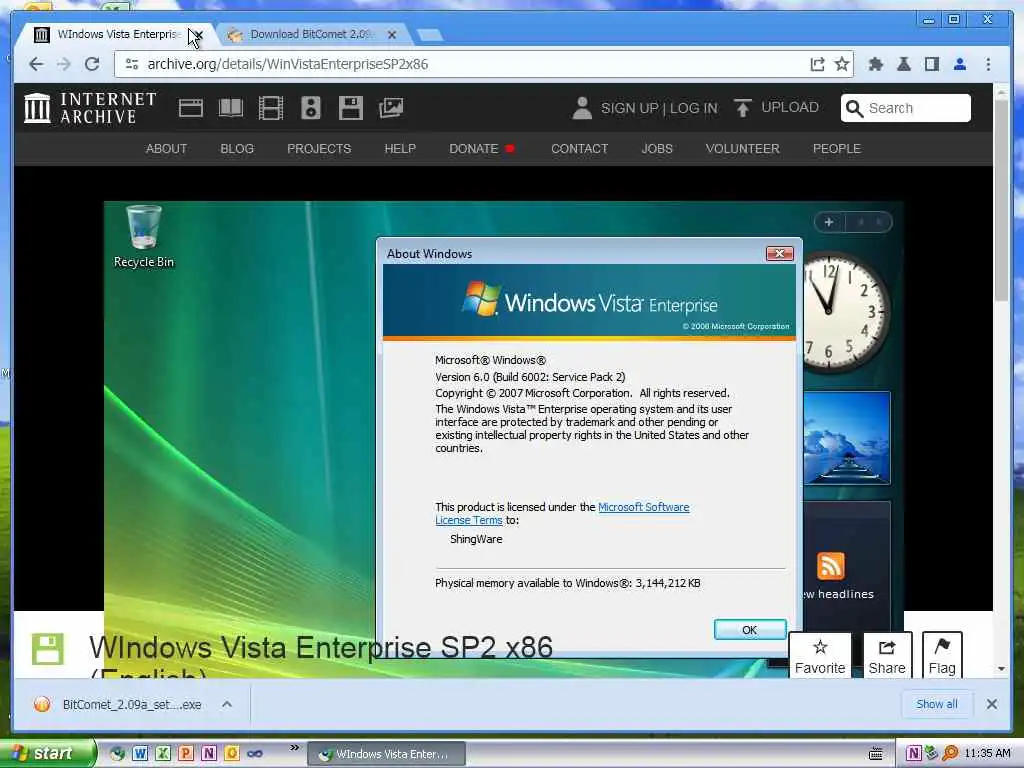
Task: Click the upload arrow icon
Action: tap(743, 108)
